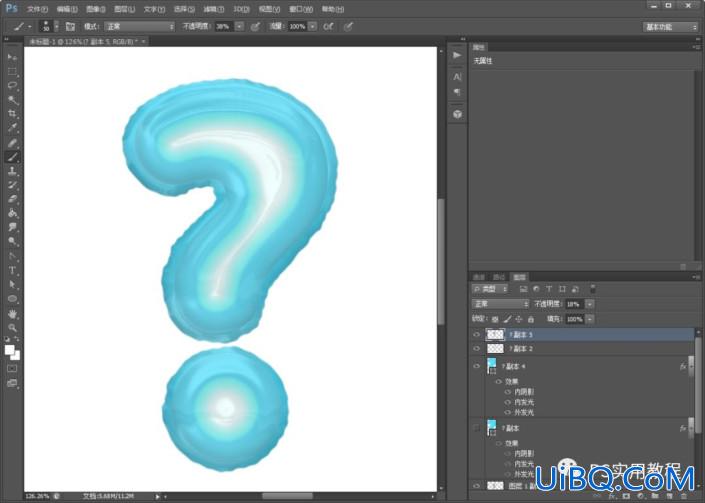Image resolution: width=705 pixels, height=503 pixels.
Task: Open the brush mode 正常 dropdown
Action: tap(139, 27)
